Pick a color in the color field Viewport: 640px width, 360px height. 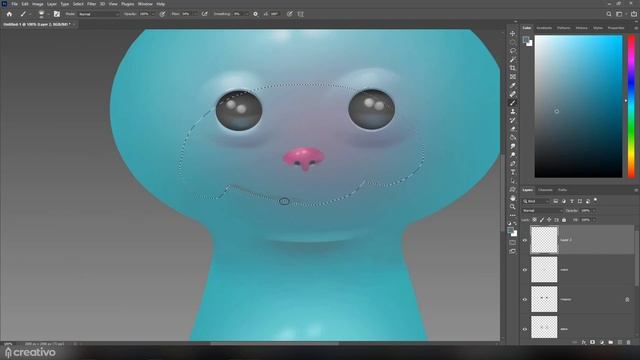tap(578, 106)
